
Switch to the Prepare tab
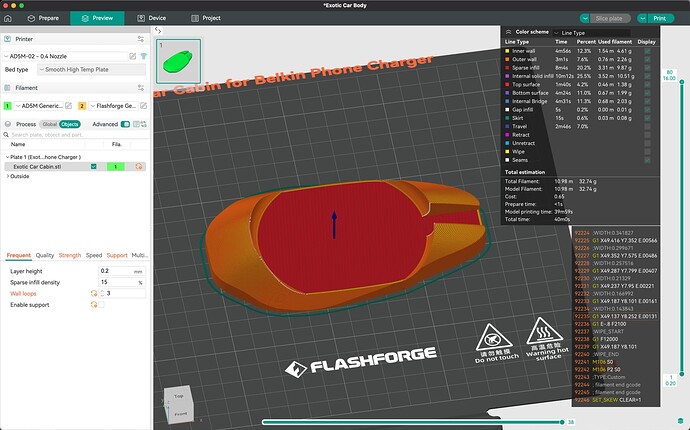tap(43, 18)
